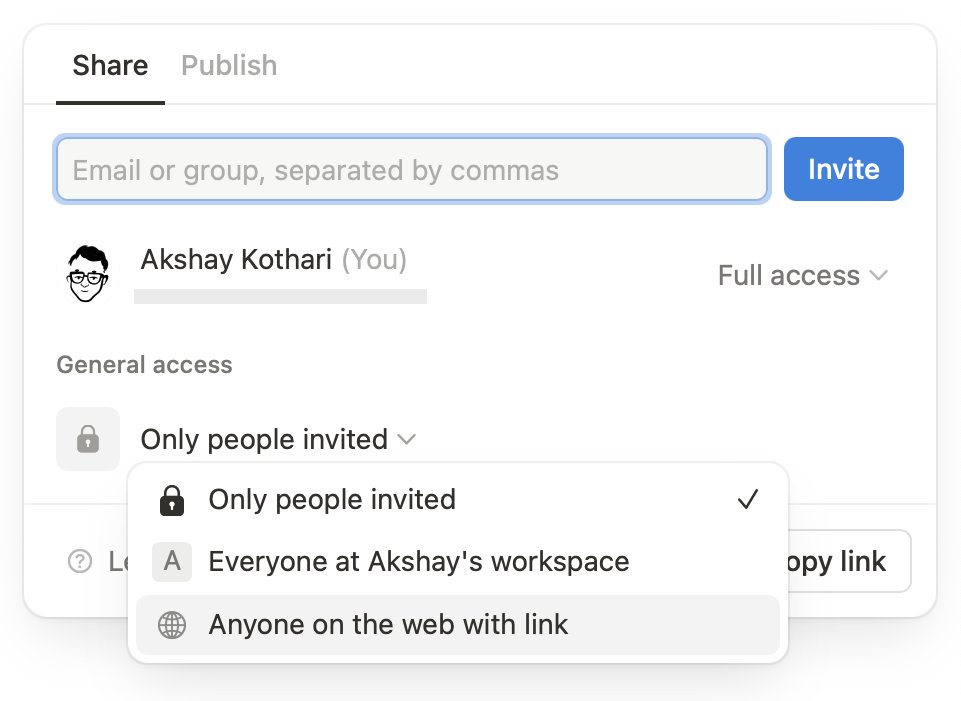Image resolution: width=961 pixels, height=701 pixels.
Task: Click the chevron beside Only people invited
Action: [407, 439]
